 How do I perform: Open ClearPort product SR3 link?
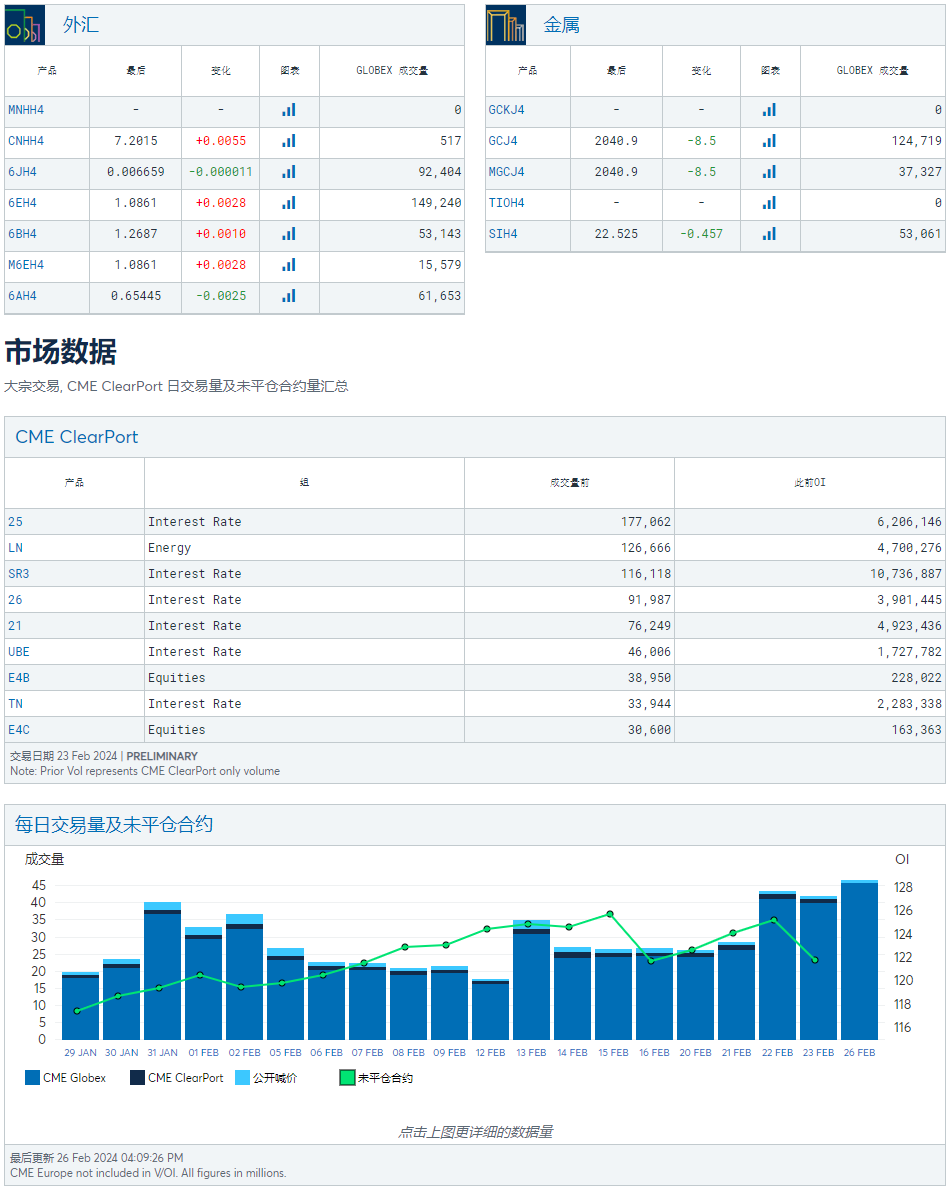18,574
